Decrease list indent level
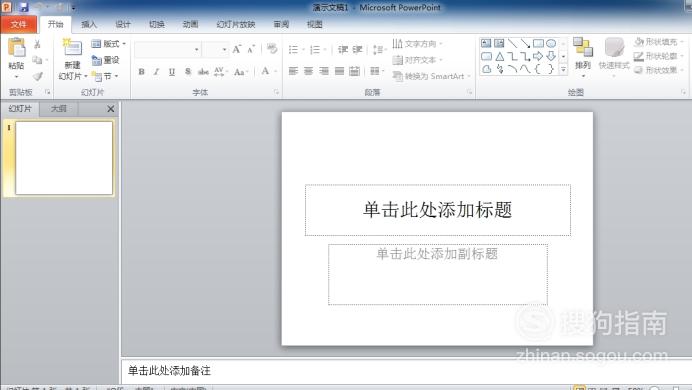 343,49
